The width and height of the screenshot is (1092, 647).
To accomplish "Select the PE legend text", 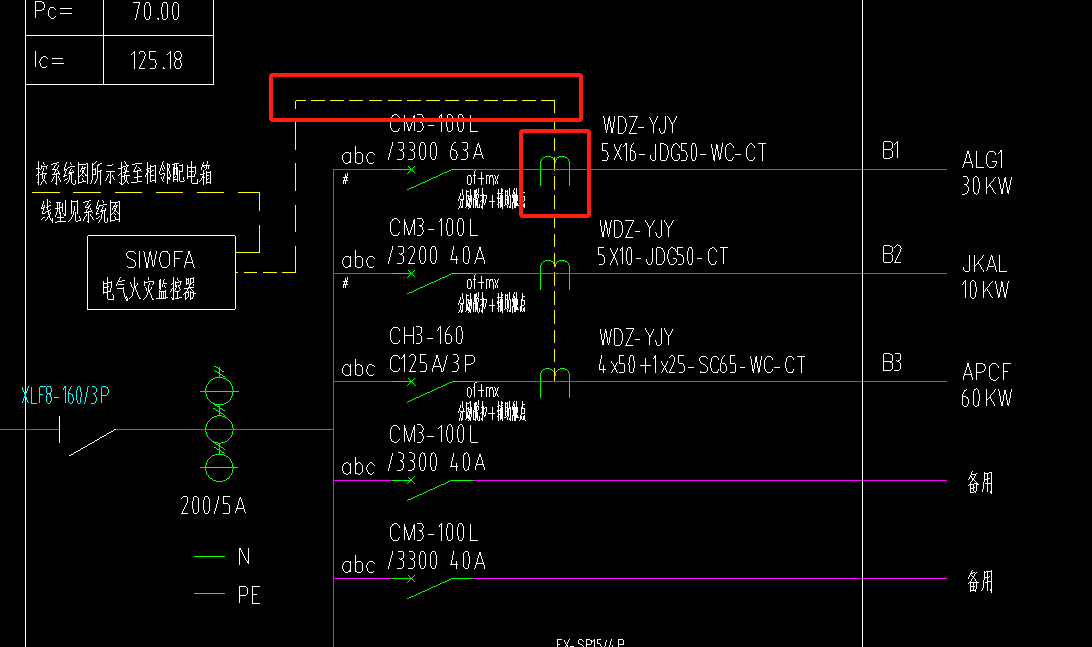I will click(x=249, y=595).
